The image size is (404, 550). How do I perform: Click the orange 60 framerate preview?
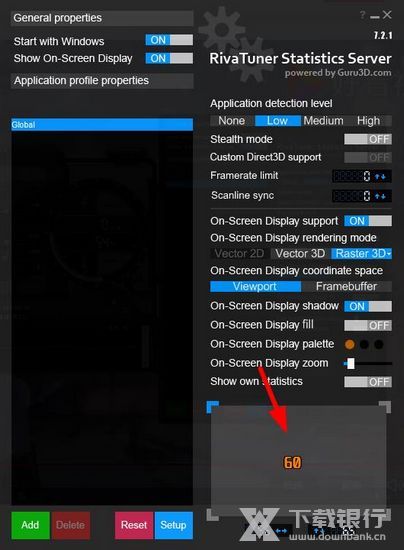pyautogui.click(x=292, y=462)
